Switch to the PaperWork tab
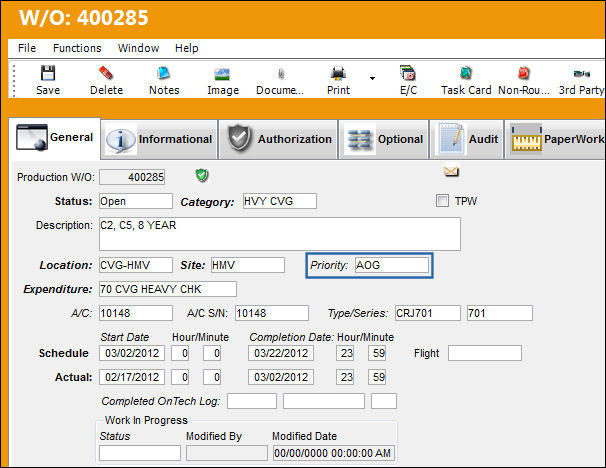The image size is (606, 468). pos(555,139)
